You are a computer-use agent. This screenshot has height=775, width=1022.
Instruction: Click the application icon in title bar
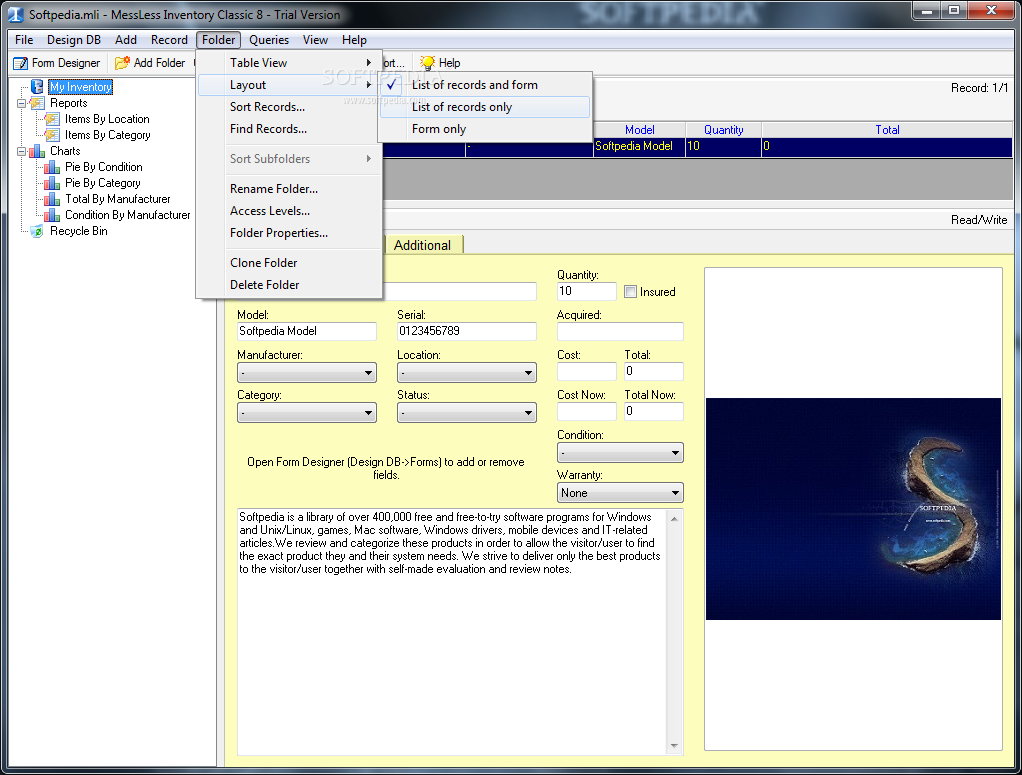tap(16, 14)
